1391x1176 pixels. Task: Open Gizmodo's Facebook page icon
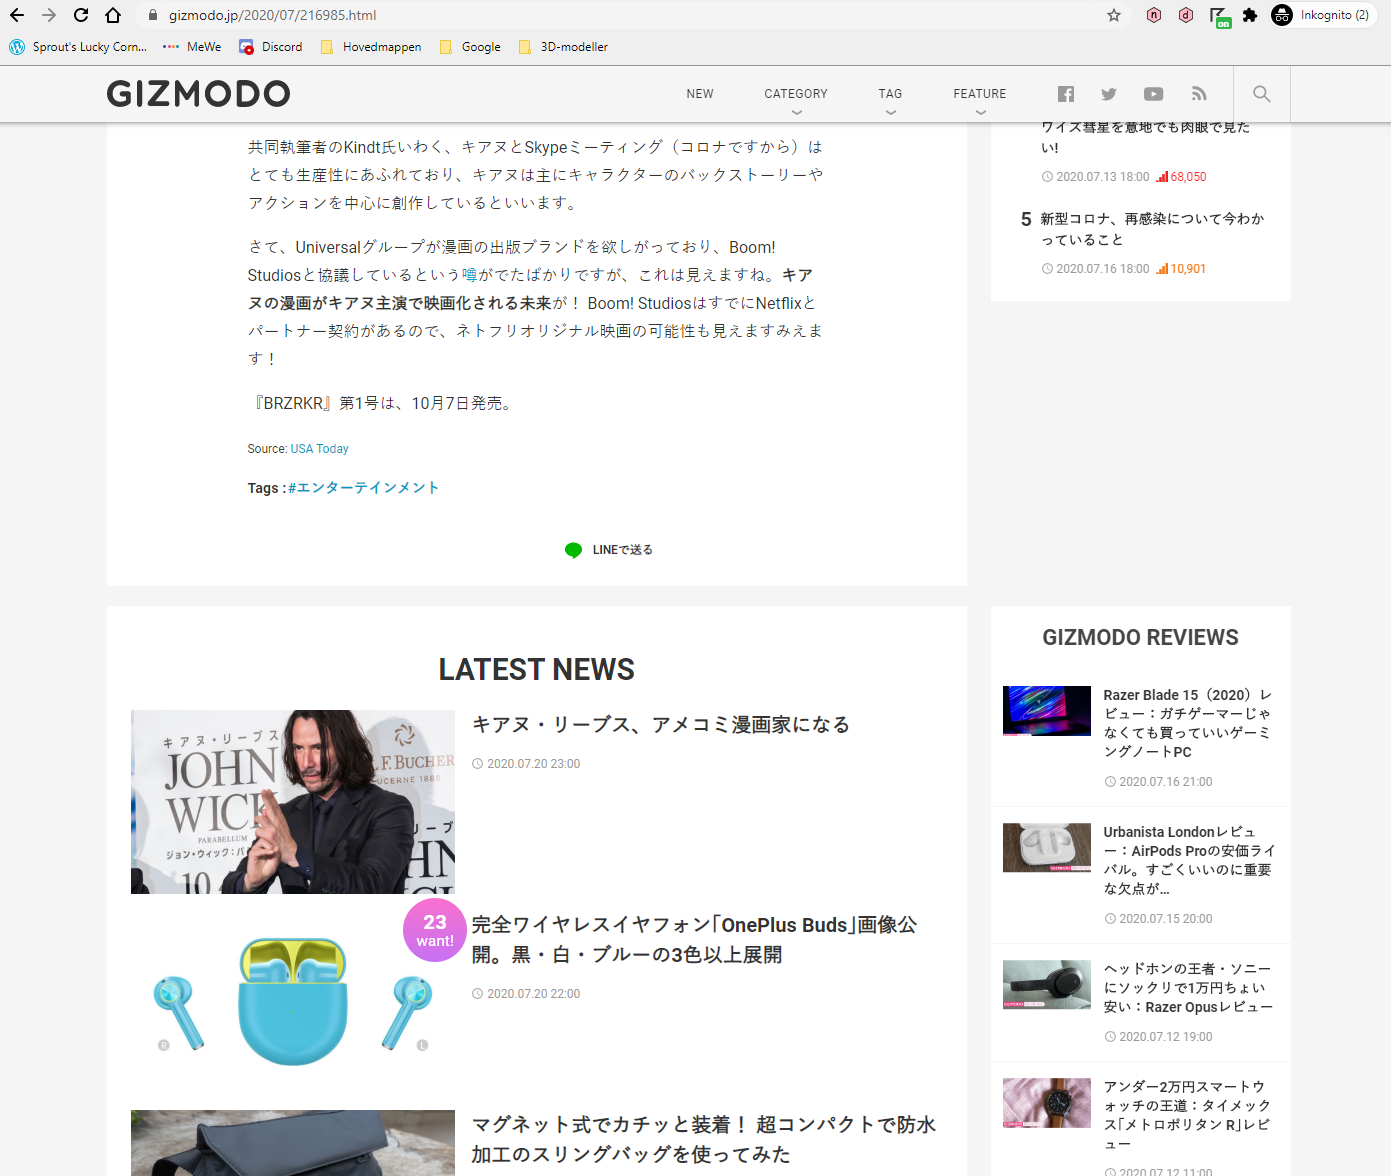click(1065, 93)
